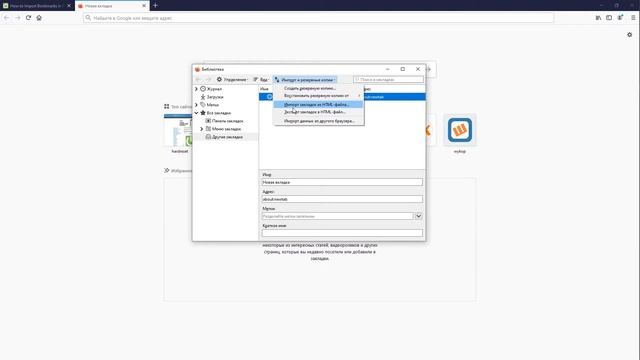Click the bookmarks search field in Library
Screen dimensions: 640x360
(x=389, y=80)
